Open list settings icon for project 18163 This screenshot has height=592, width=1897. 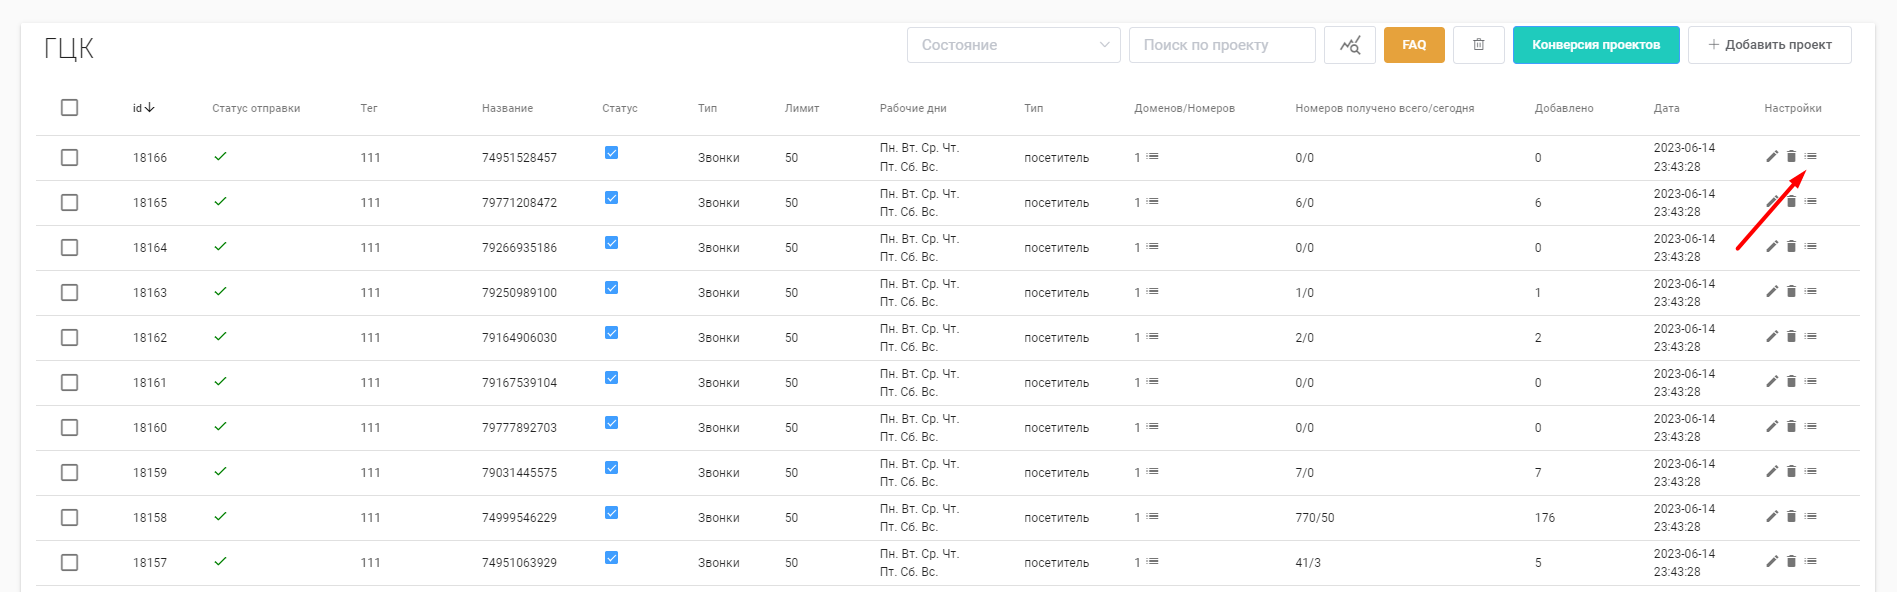[1811, 291]
